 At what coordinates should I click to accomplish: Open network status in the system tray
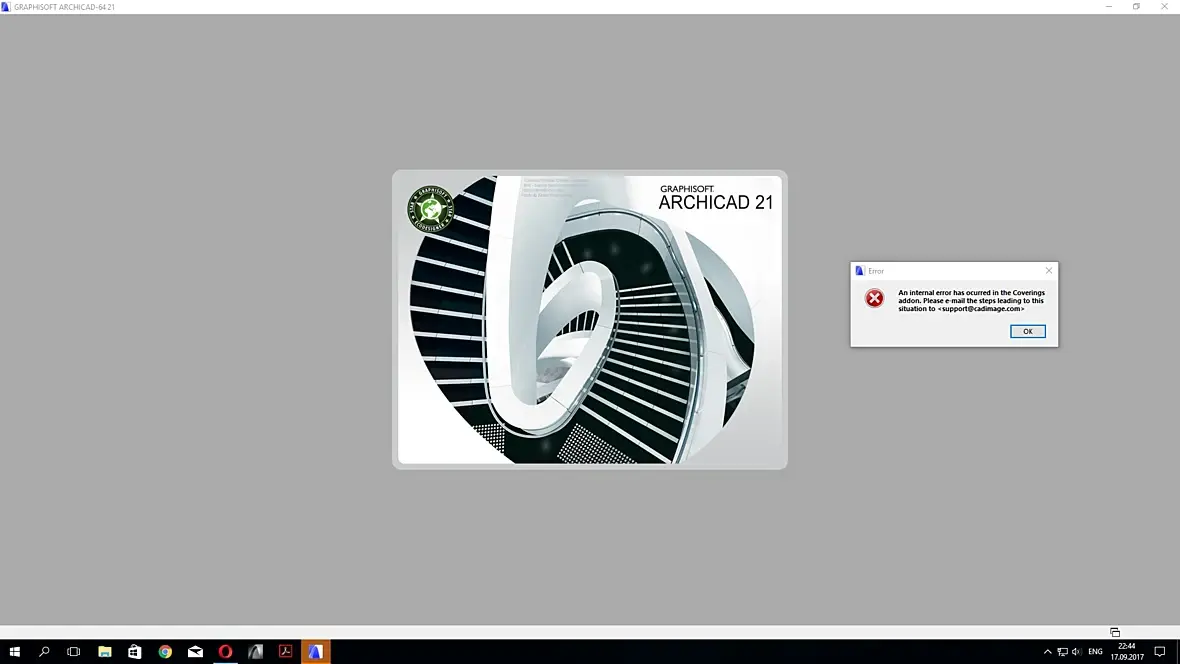(x=1062, y=652)
